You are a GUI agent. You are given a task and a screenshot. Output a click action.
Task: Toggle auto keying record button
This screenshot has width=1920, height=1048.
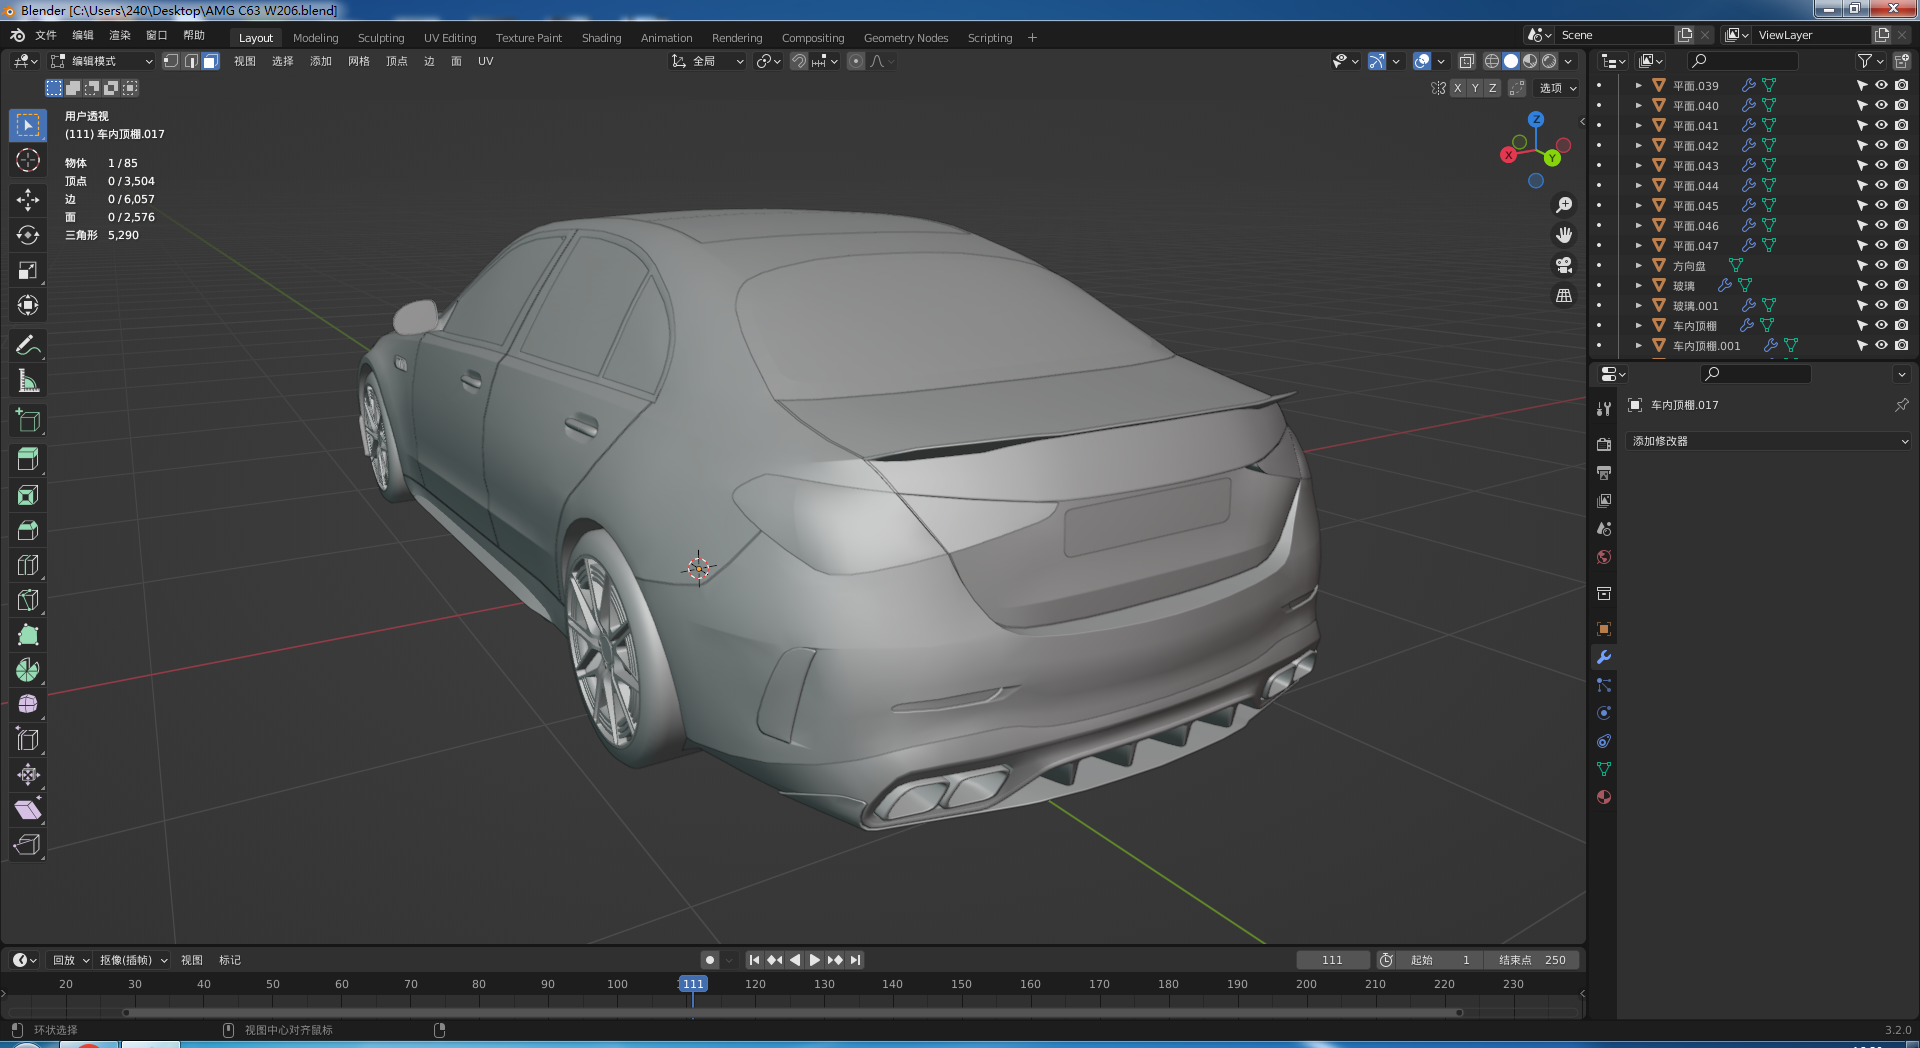(710, 960)
